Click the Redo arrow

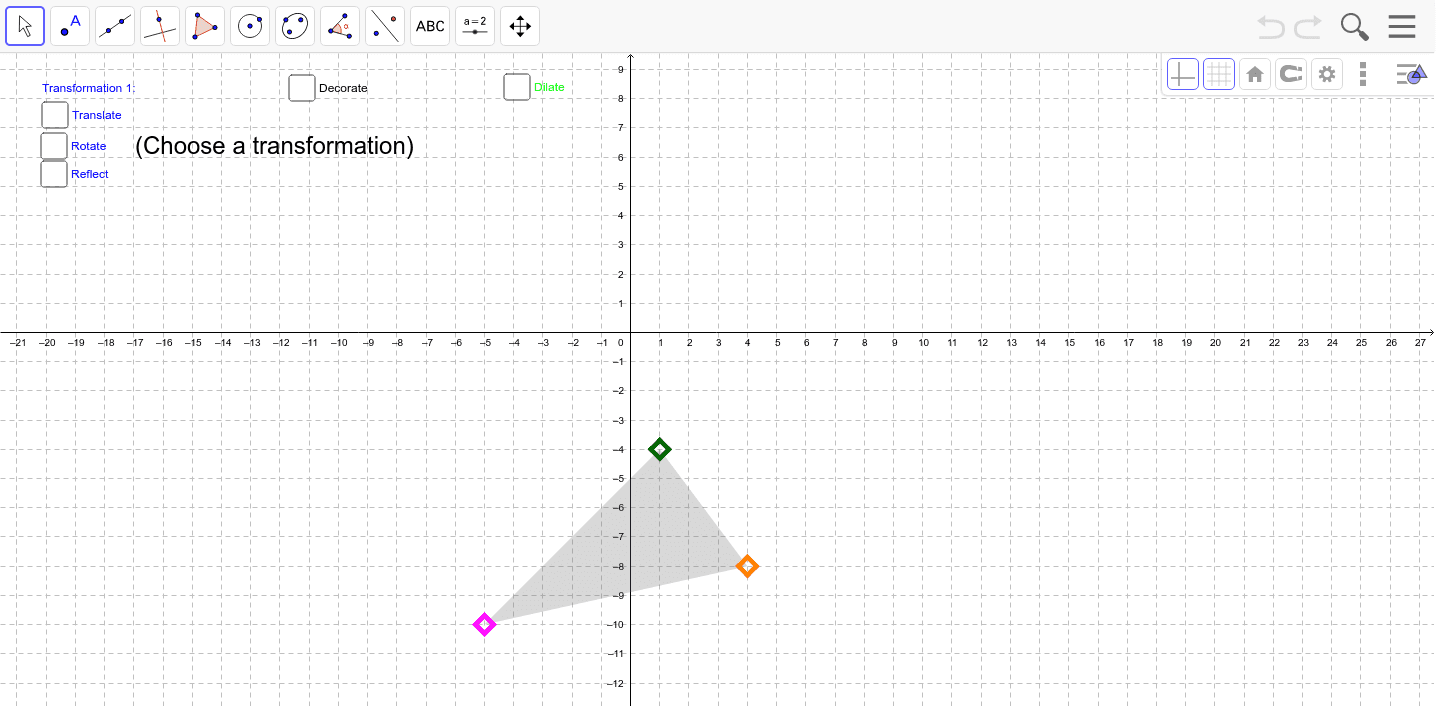pyautogui.click(x=1308, y=26)
